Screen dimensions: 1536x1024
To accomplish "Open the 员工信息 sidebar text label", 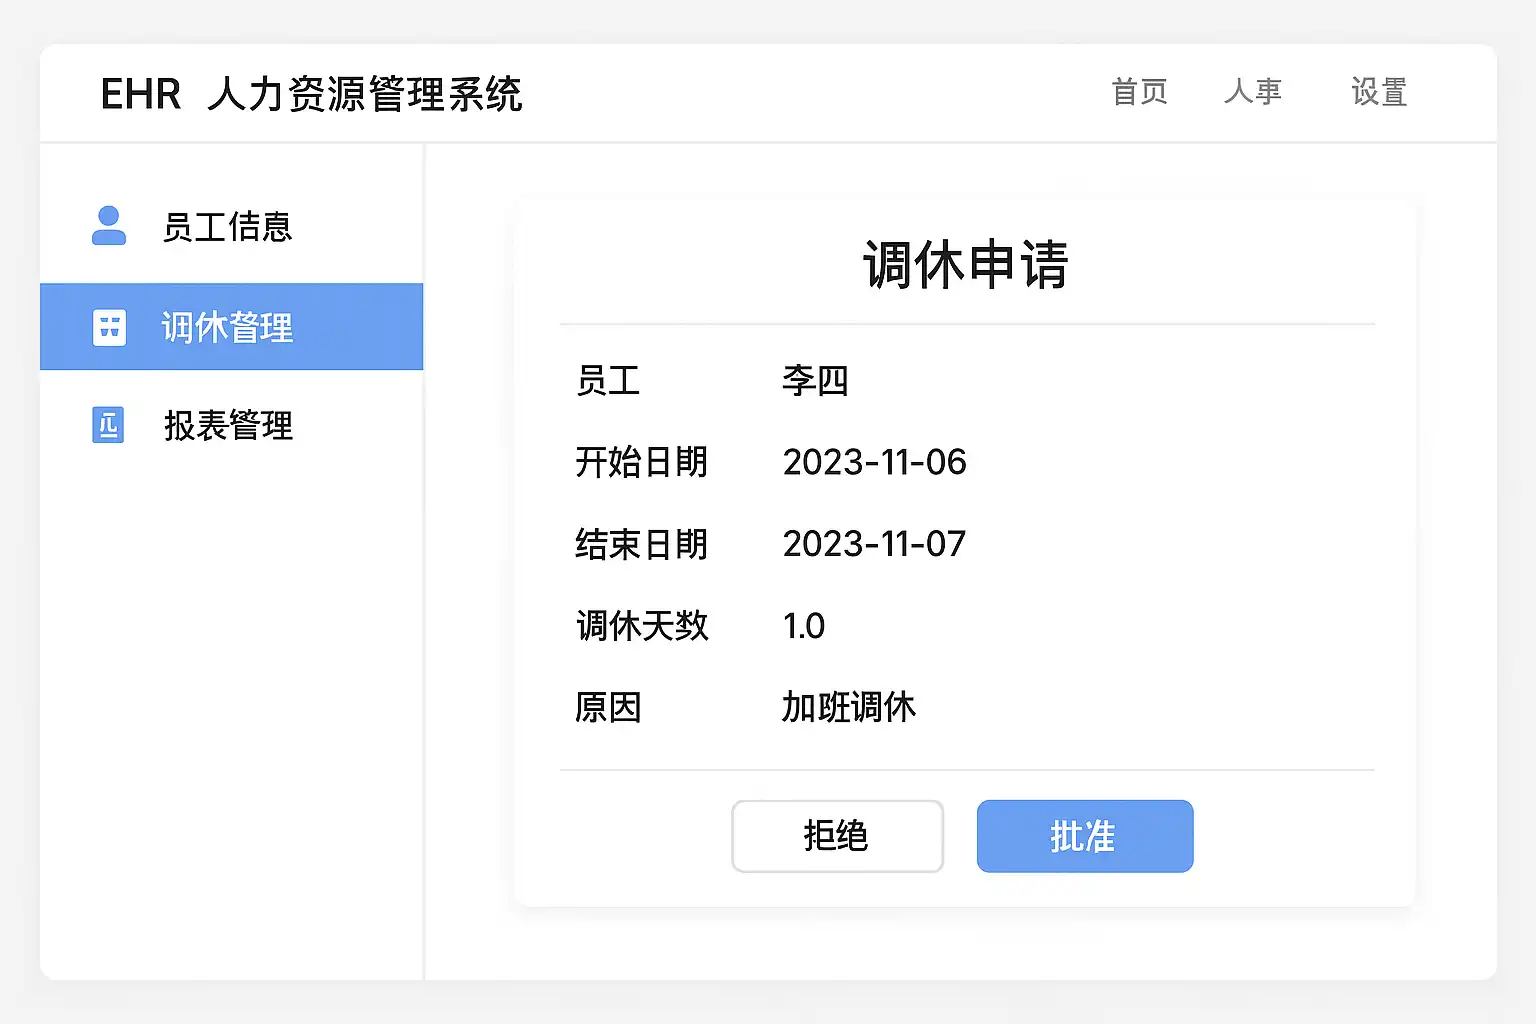I will [227, 227].
